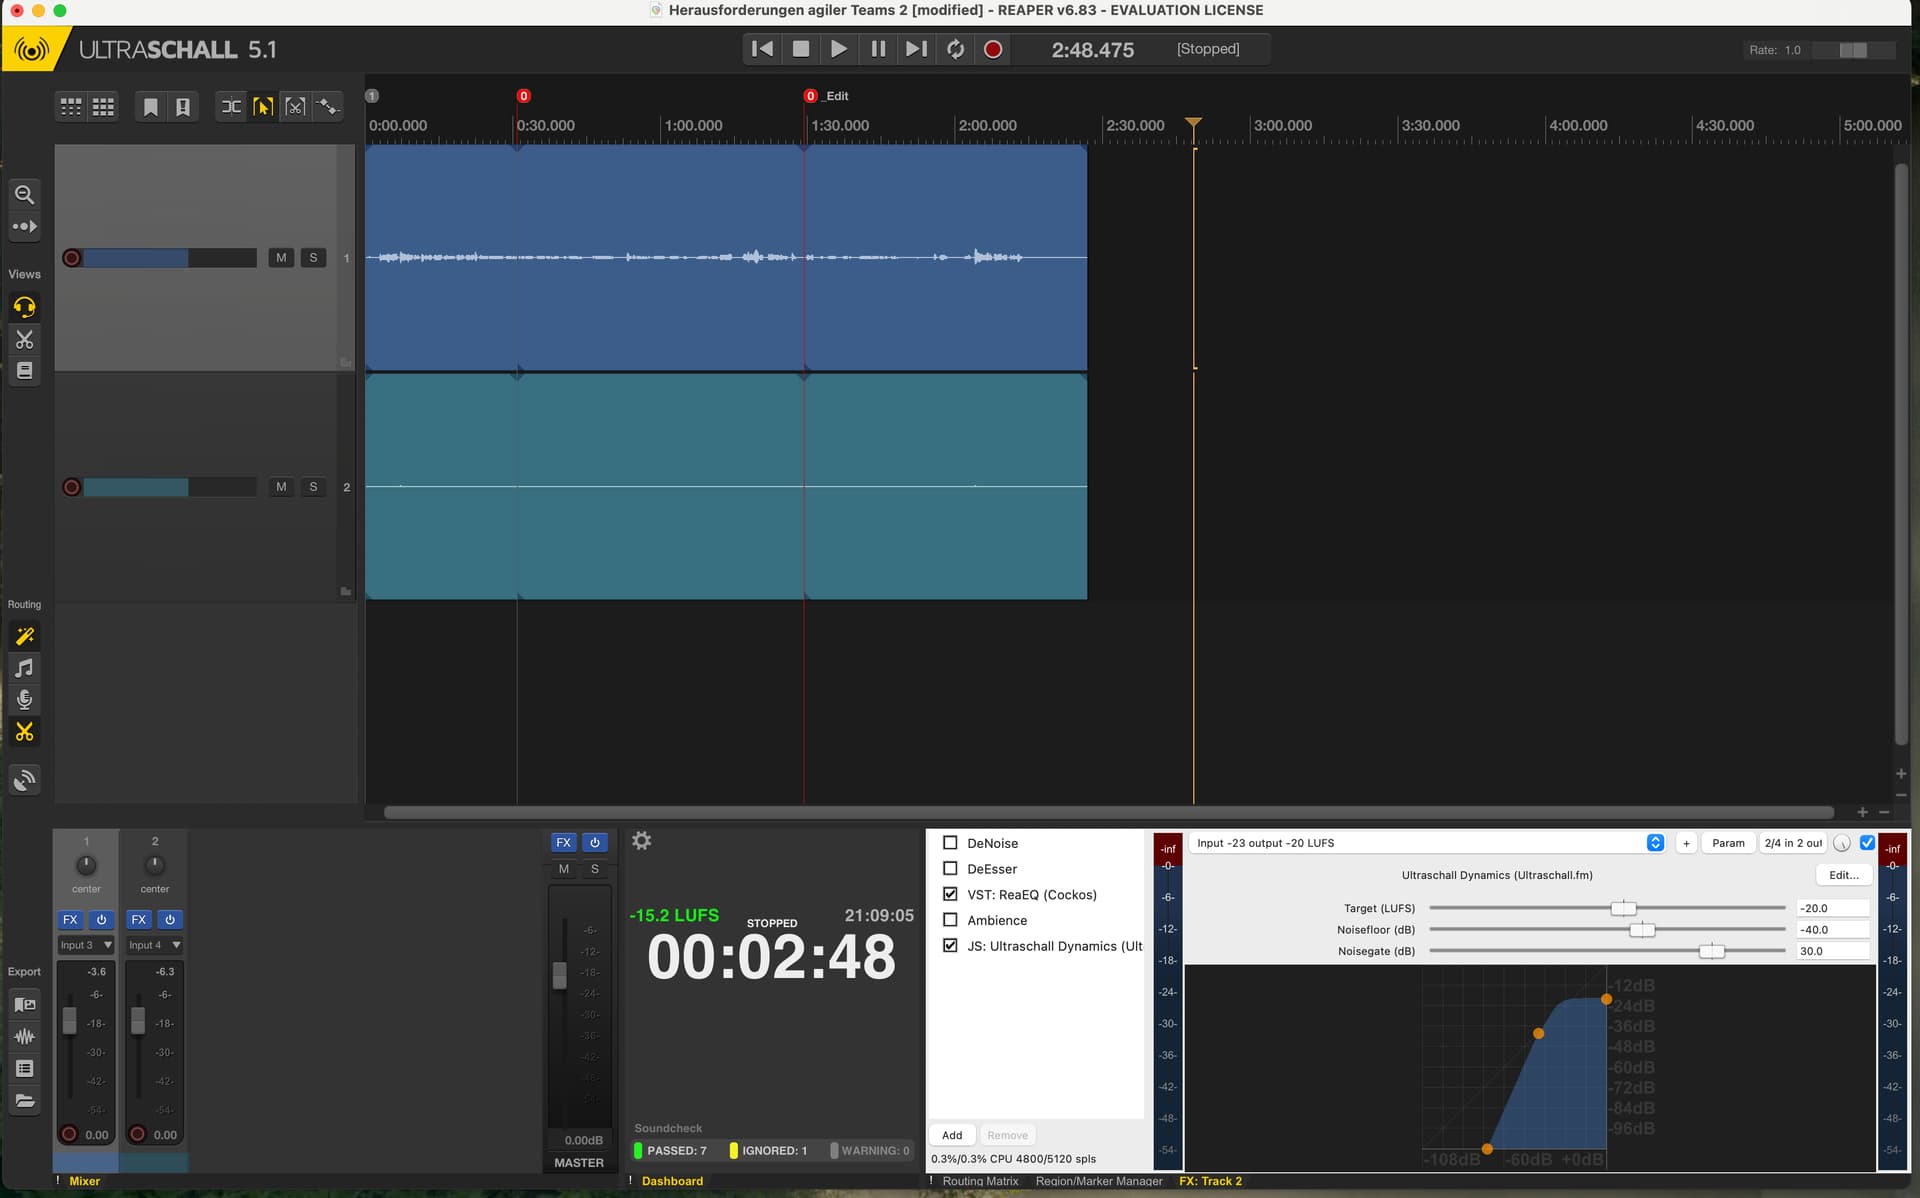Jump to project start with skip-back button
This screenshot has height=1198, width=1920.
point(762,49)
